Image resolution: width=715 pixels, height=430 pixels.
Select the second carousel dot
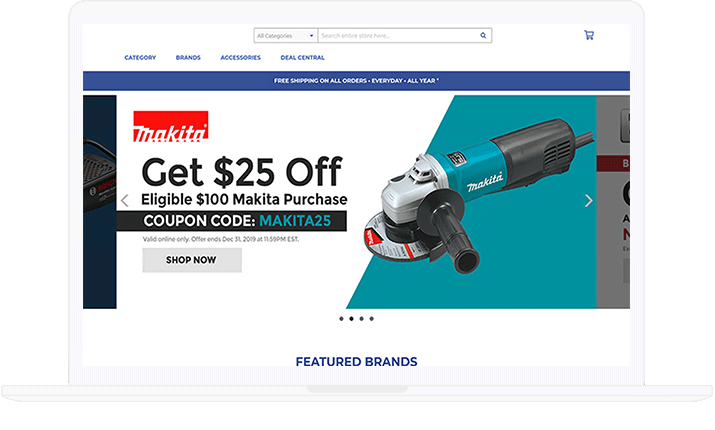(x=351, y=319)
